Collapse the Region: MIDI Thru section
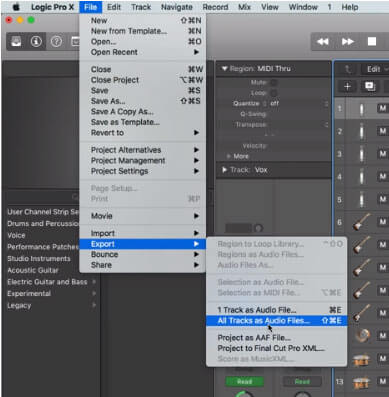The height and width of the screenshot is (397, 389). pos(224,69)
